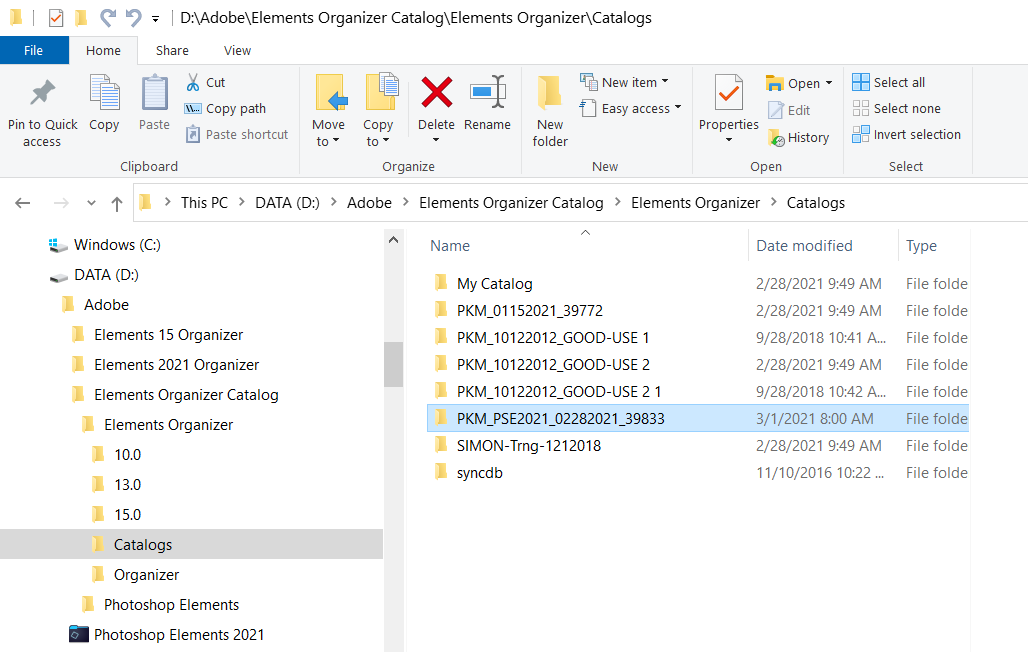Switch to the View ribbon tab
Viewport: 1028px width, 652px height.
click(237, 50)
